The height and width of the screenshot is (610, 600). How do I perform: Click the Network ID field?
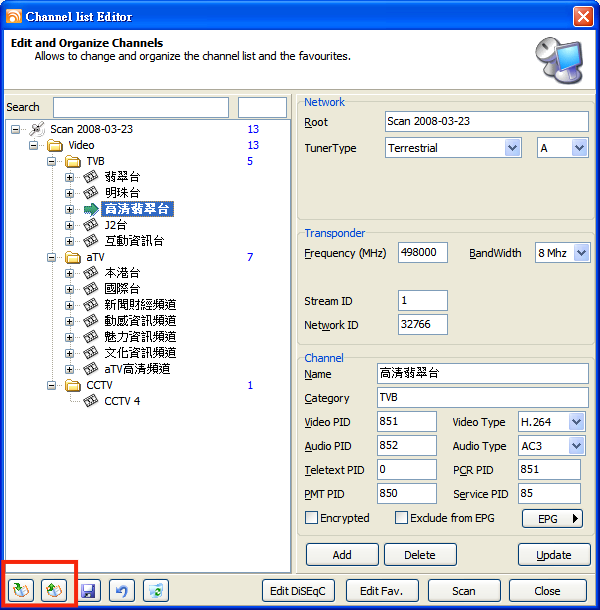(423, 324)
